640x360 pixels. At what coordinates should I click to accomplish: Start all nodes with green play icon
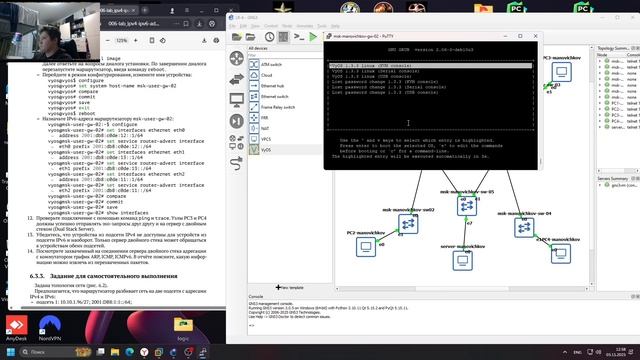coord(313,37)
